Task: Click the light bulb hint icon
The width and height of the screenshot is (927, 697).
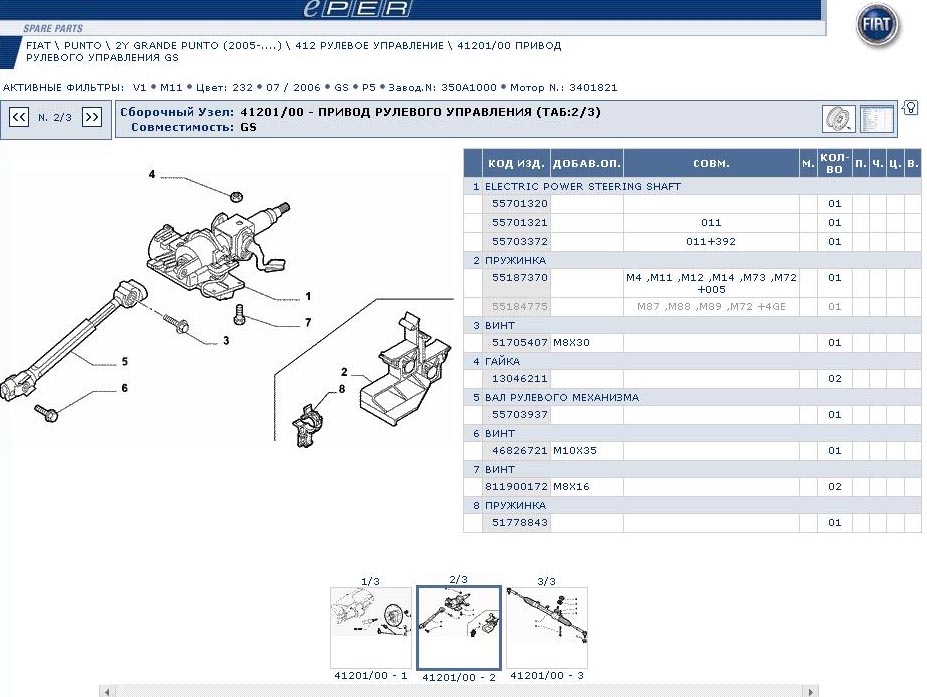Action: [x=910, y=108]
